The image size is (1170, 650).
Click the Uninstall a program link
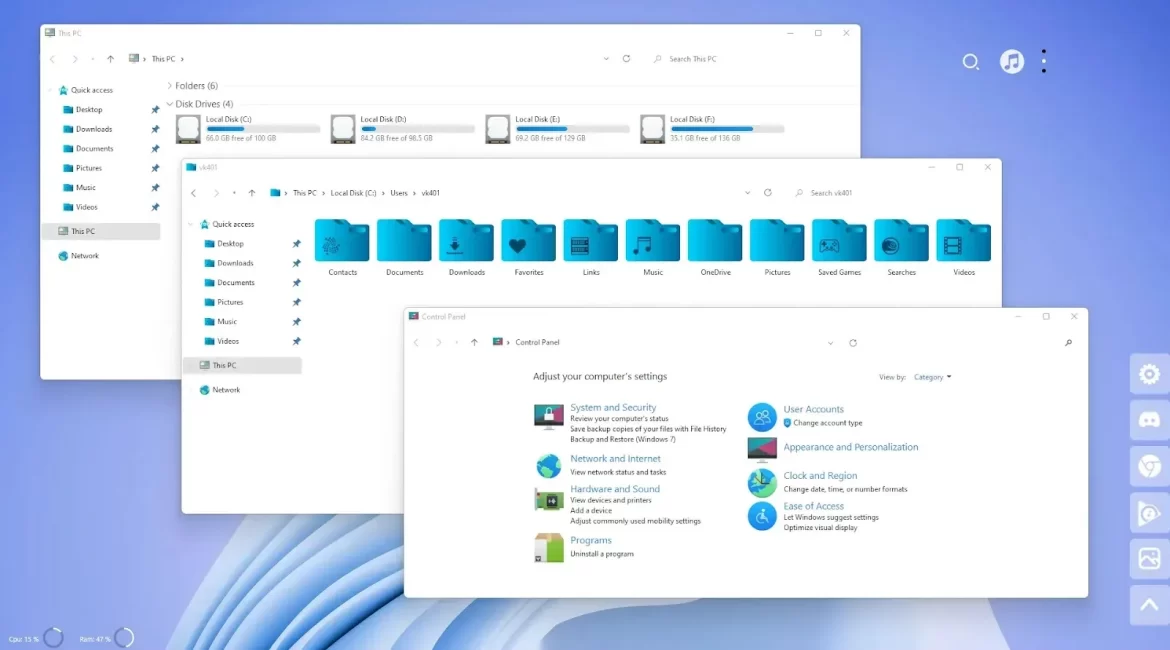602,554
